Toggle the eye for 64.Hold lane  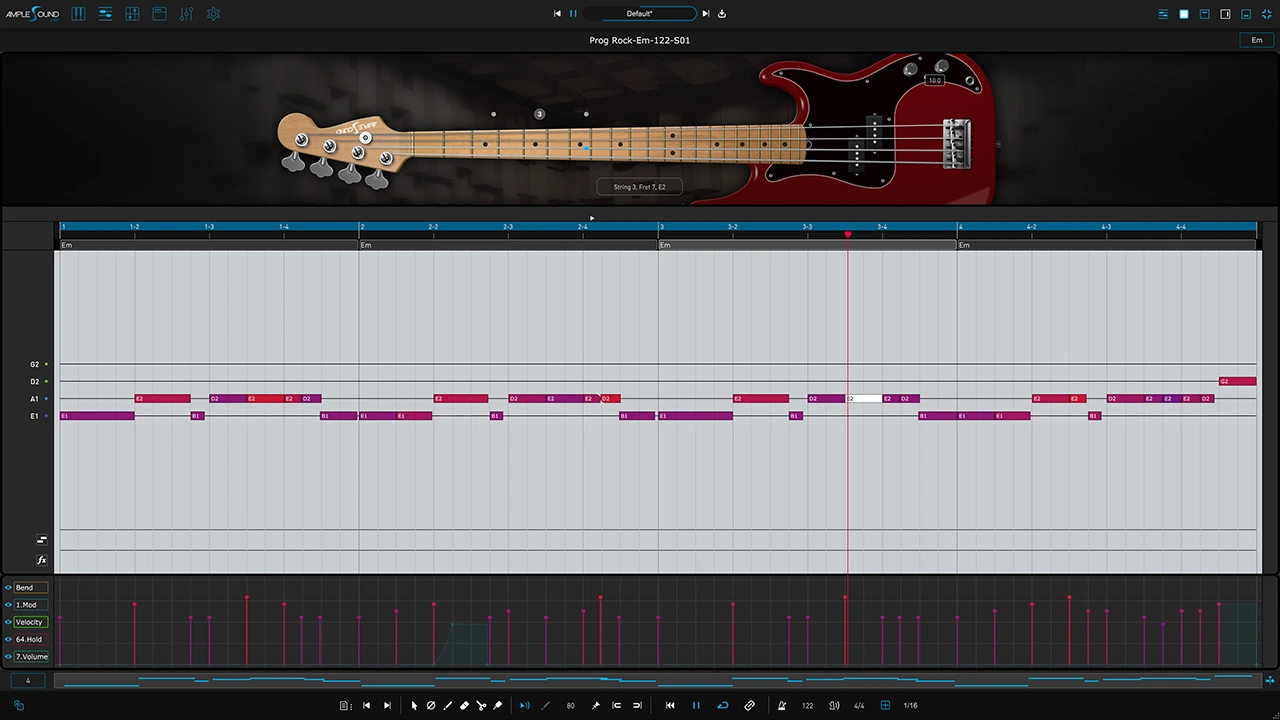tap(9, 639)
